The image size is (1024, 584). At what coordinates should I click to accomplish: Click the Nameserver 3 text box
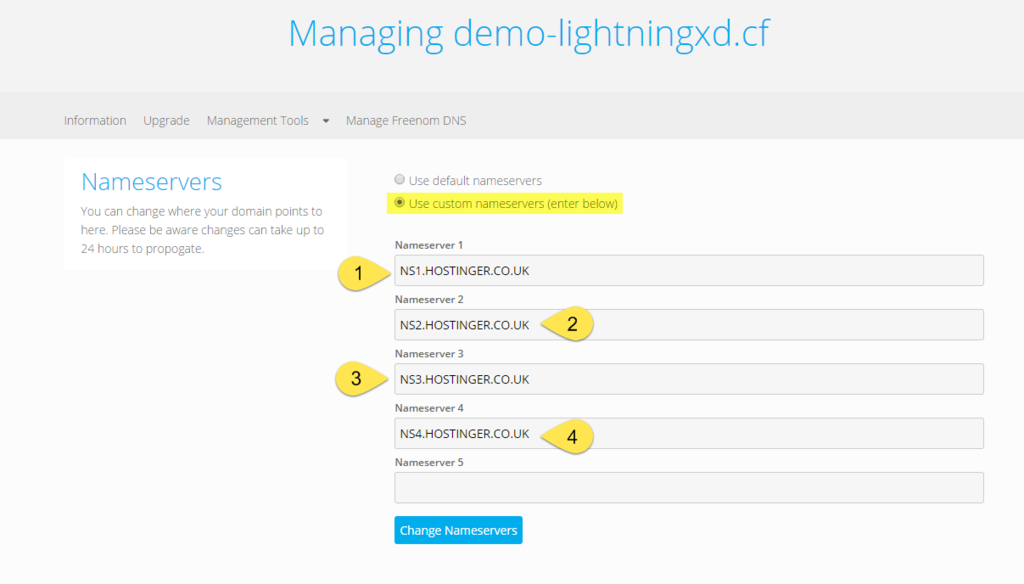689,379
